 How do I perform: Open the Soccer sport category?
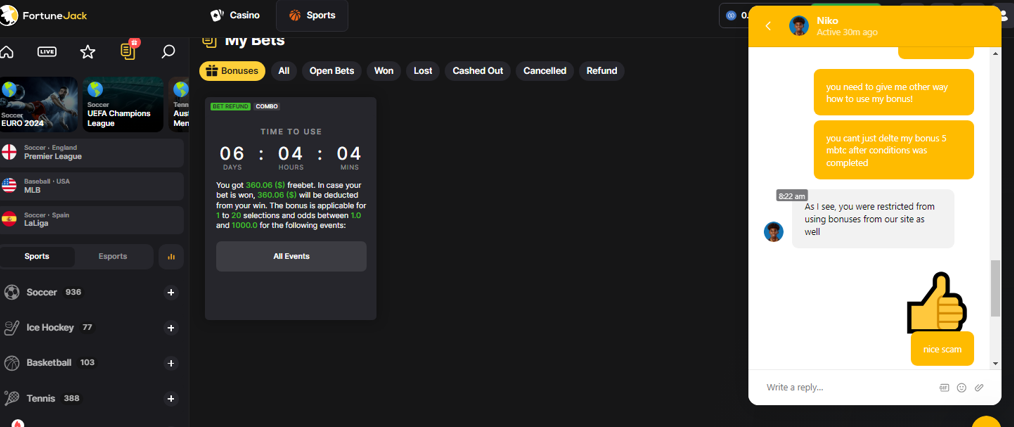tap(41, 292)
